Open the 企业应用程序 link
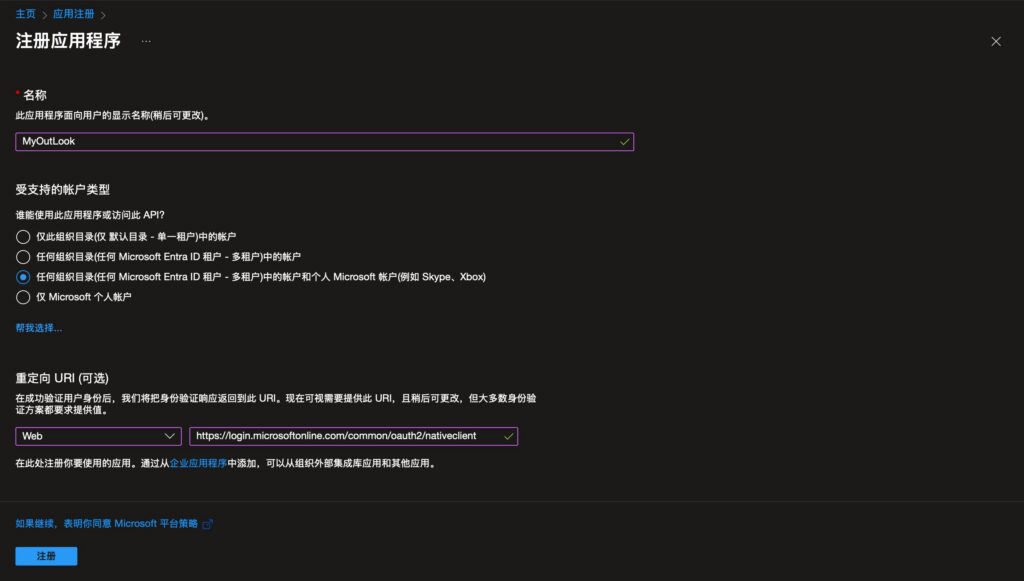 (x=199, y=464)
